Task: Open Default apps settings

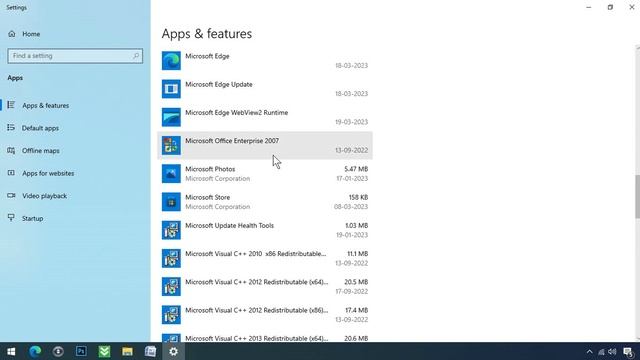Action: [x=40, y=128]
